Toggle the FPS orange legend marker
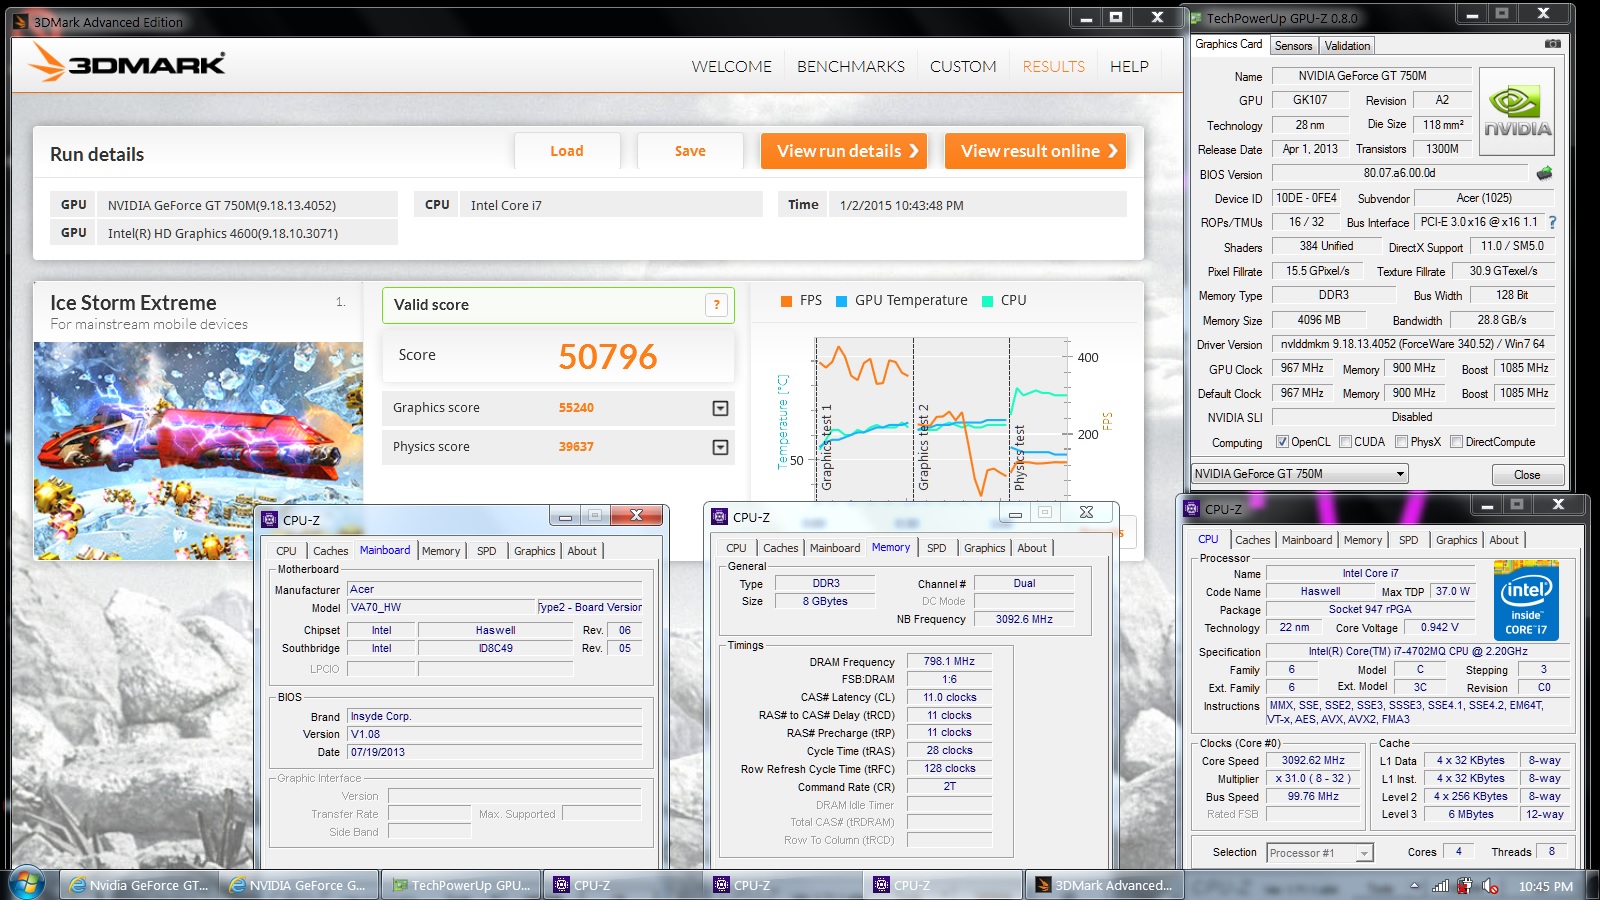This screenshot has width=1600, height=900. pos(786,301)
